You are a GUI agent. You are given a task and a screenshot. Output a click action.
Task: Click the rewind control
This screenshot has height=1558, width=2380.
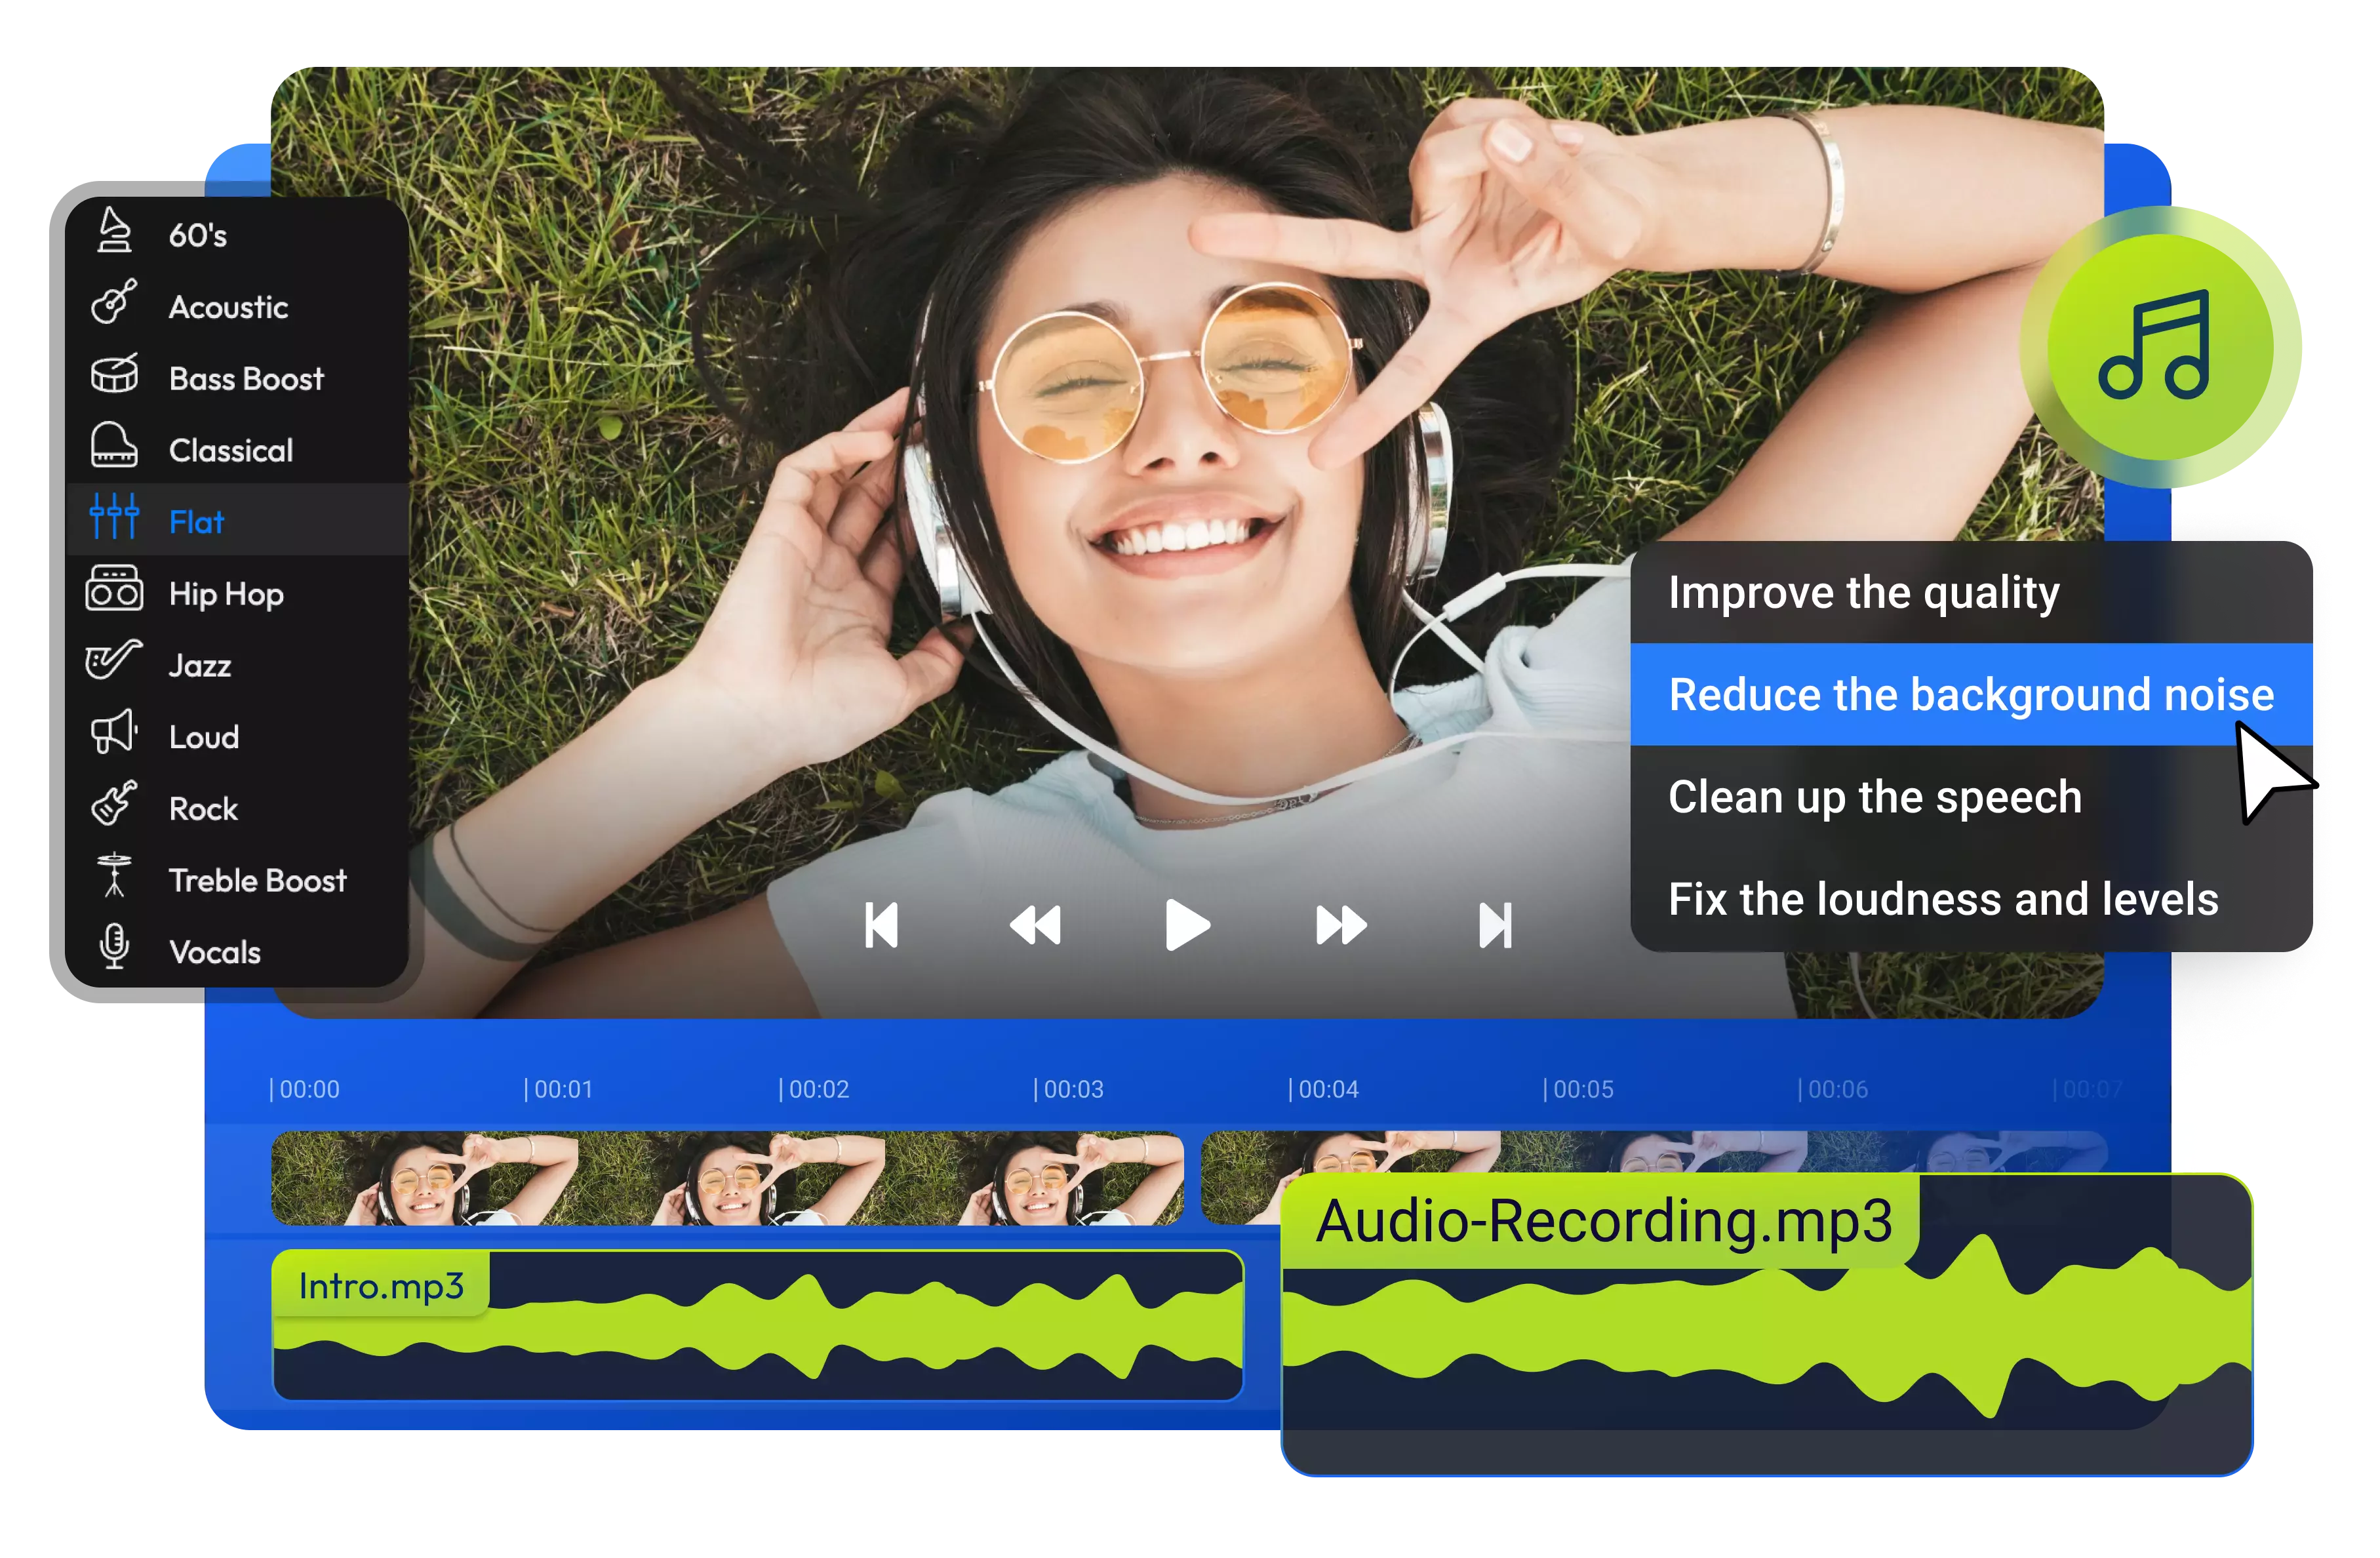coord(1035,925)
